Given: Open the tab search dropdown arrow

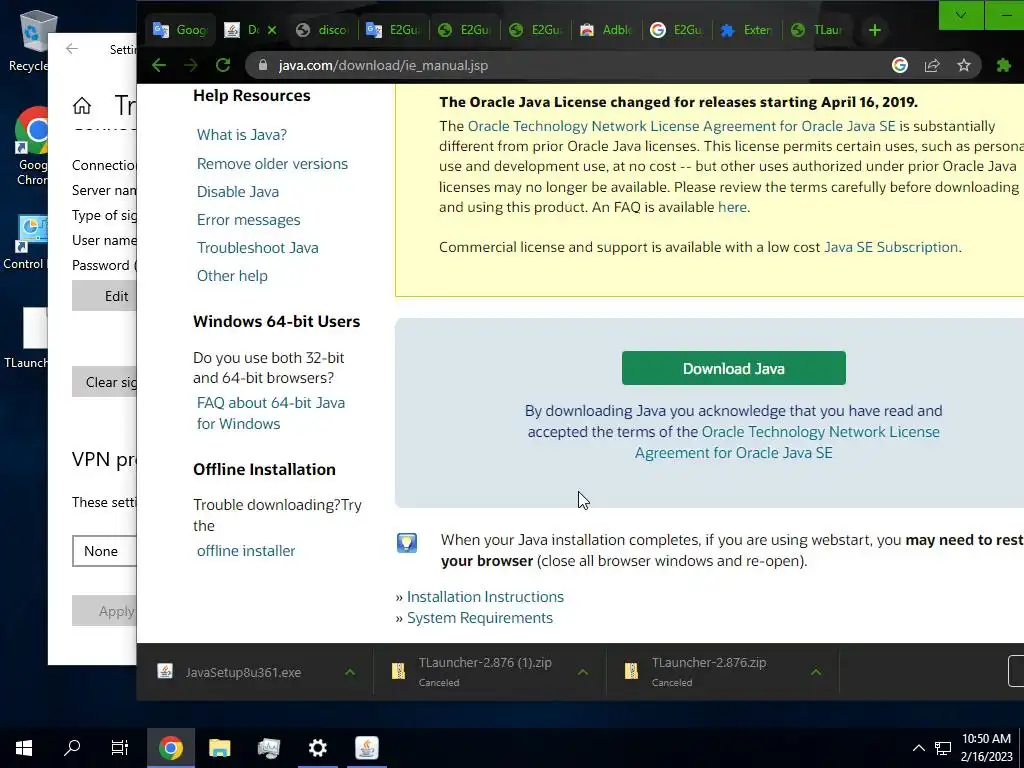Looking at the screenshot, I should (x=961, y=16).
